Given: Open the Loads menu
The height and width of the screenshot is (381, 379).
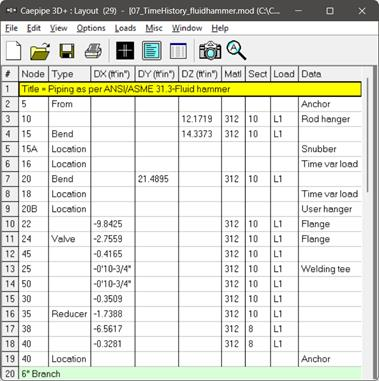Looking at the screenshot, I should (x=125, y=28).
